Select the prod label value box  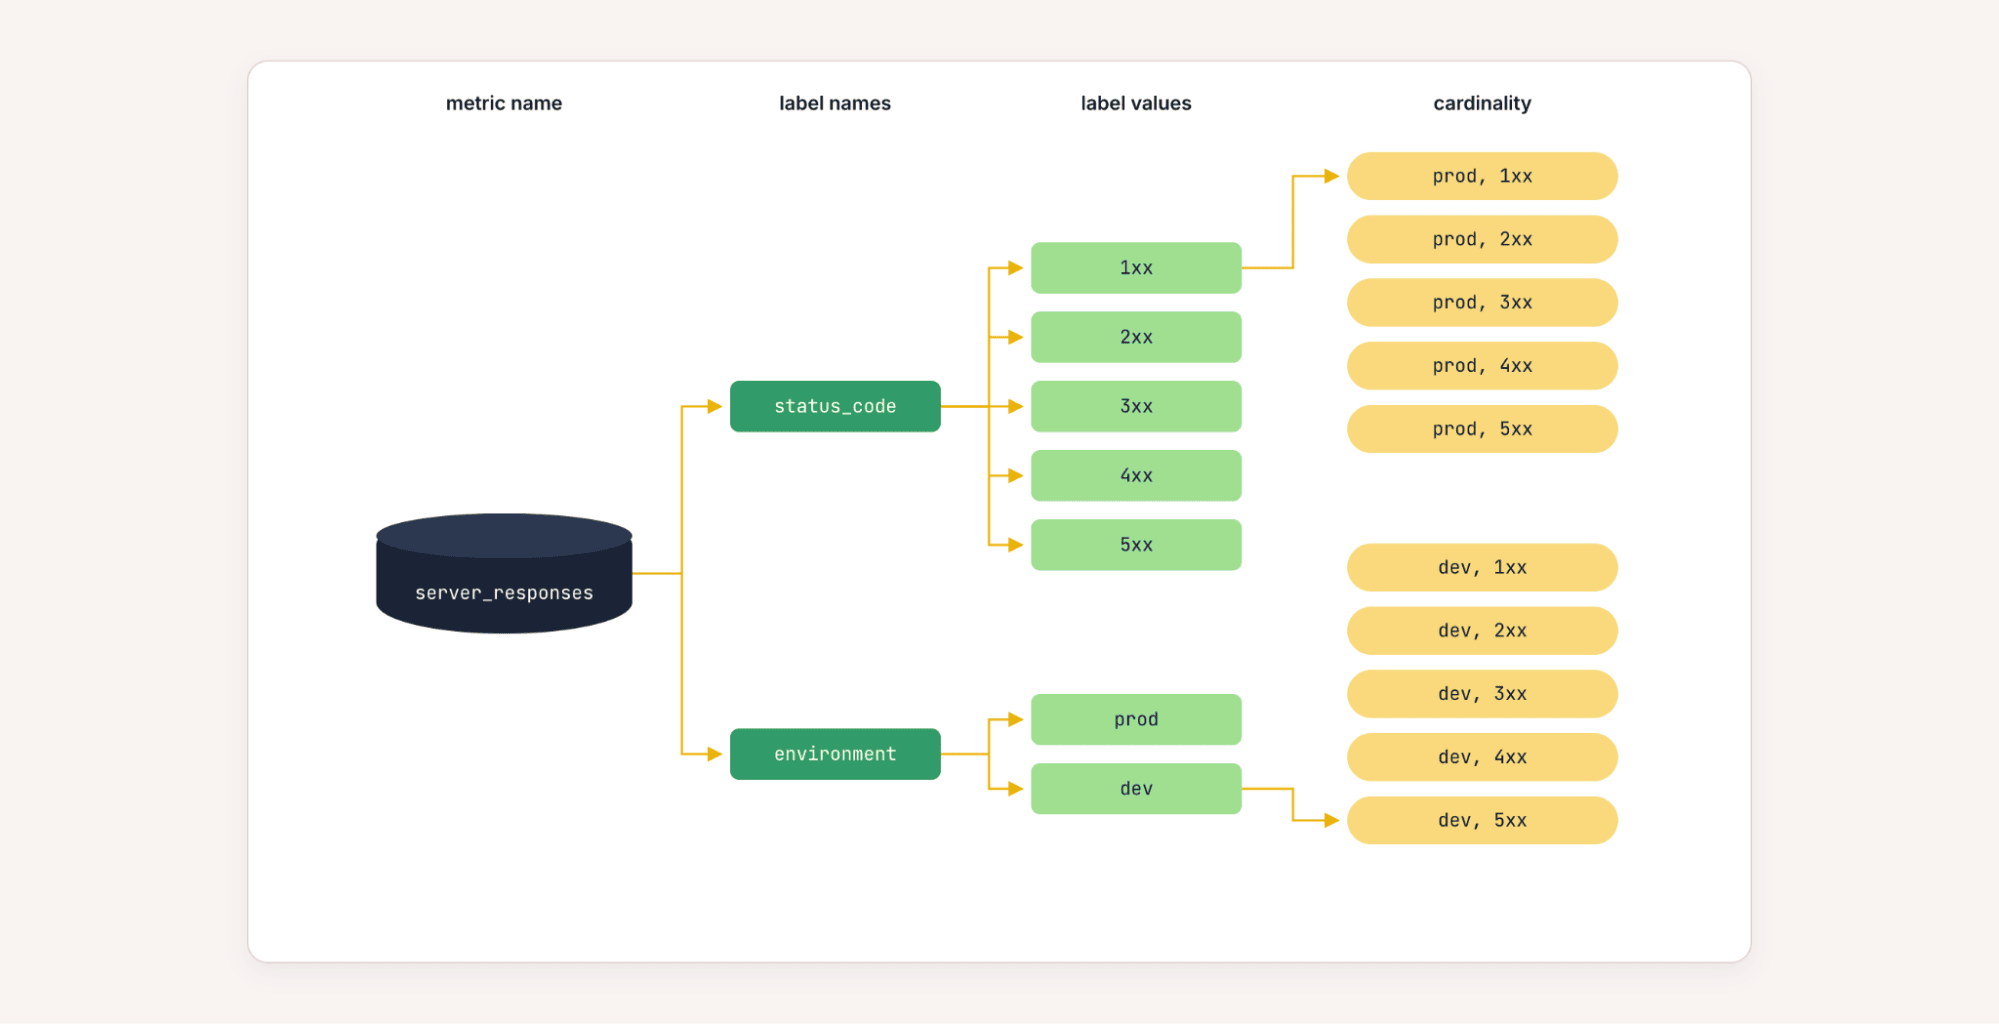(x=1136, y=719)
